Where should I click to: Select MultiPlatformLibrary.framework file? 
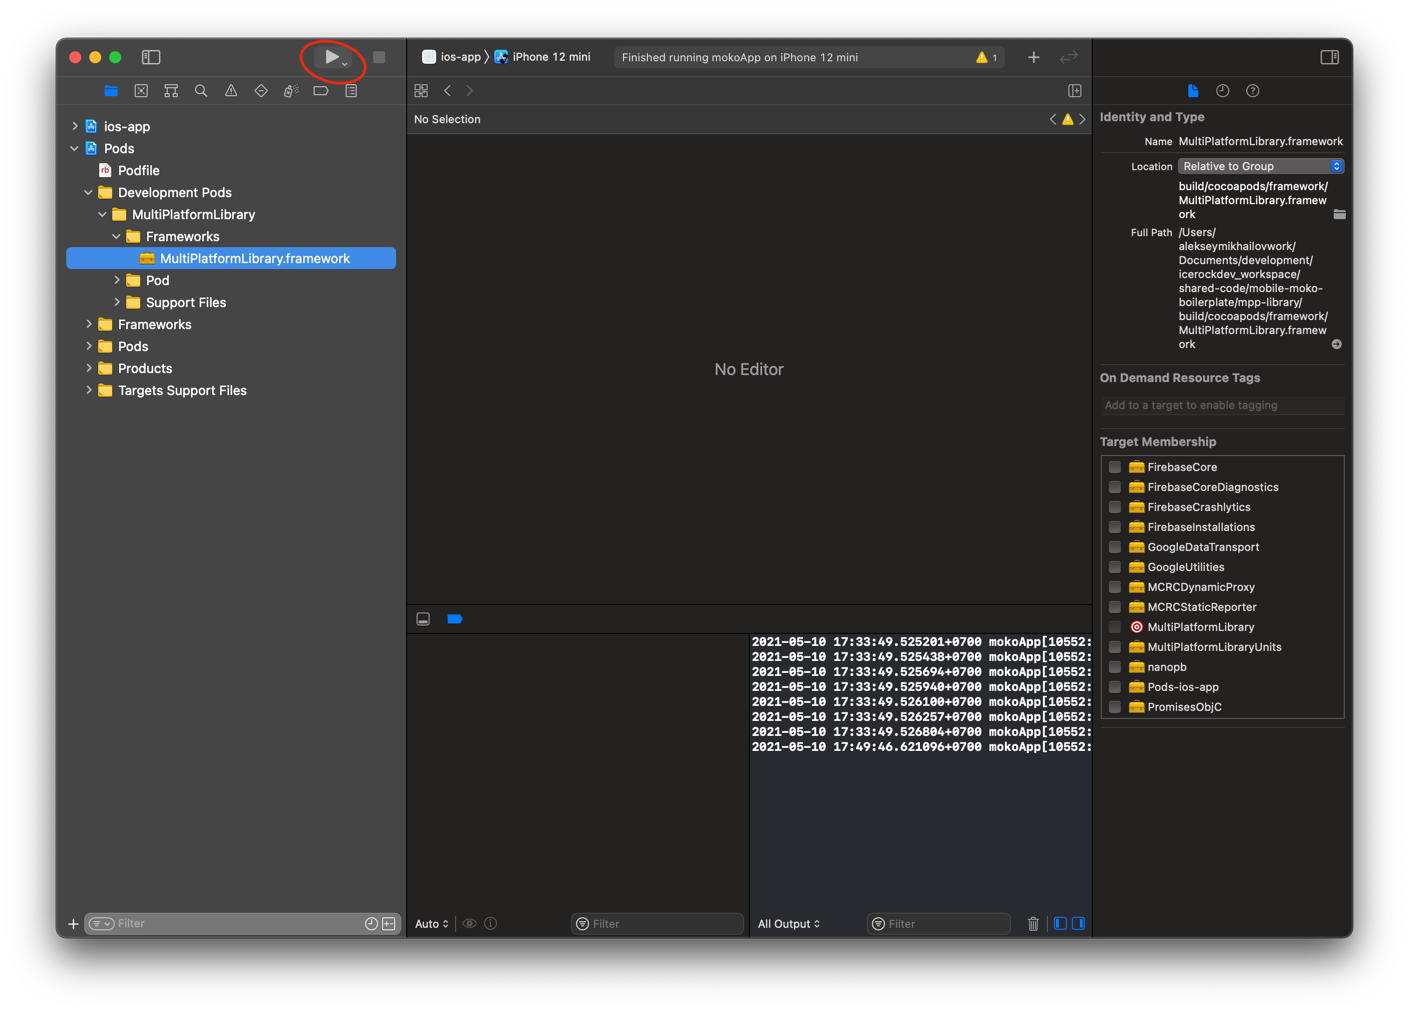point(231,259)
